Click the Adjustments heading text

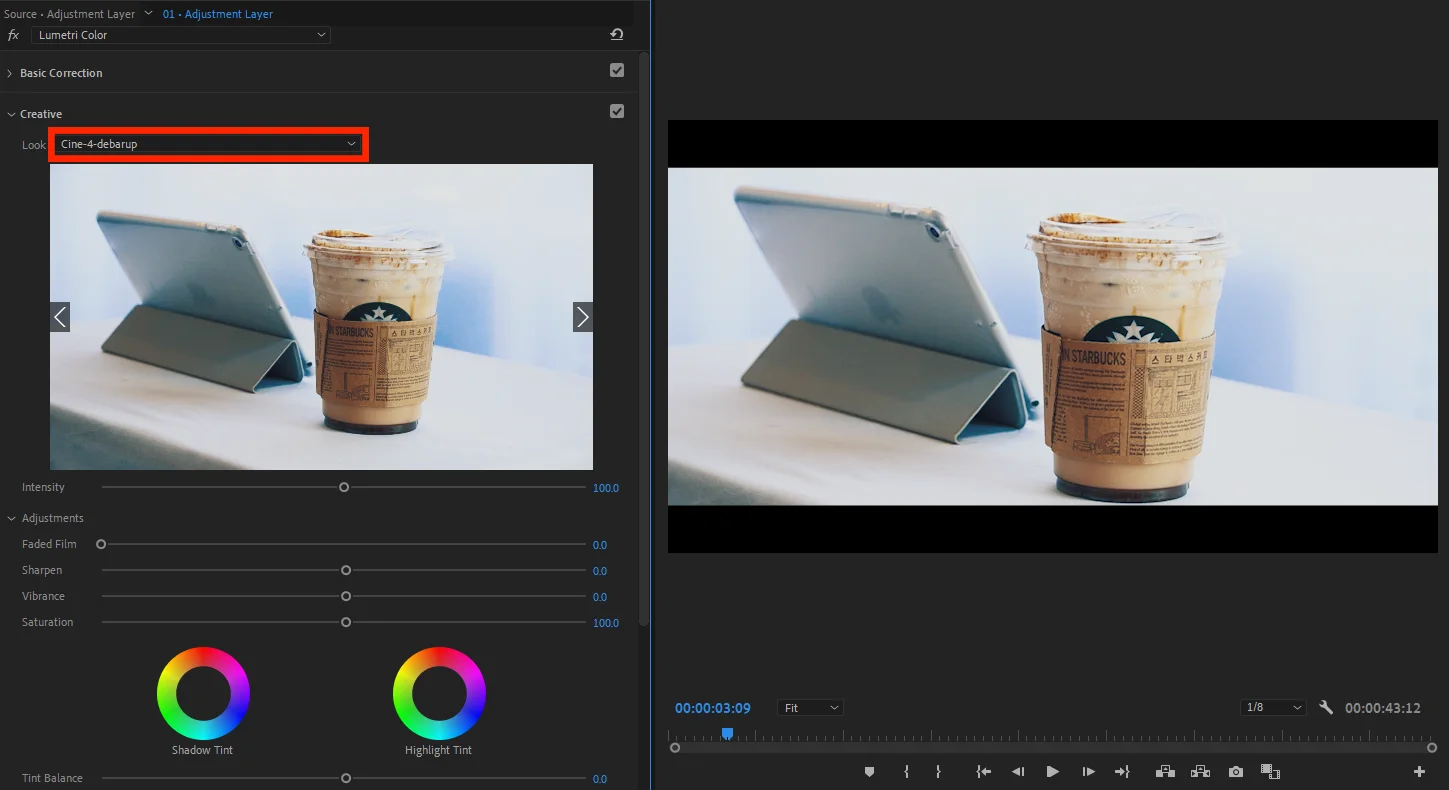53,518
